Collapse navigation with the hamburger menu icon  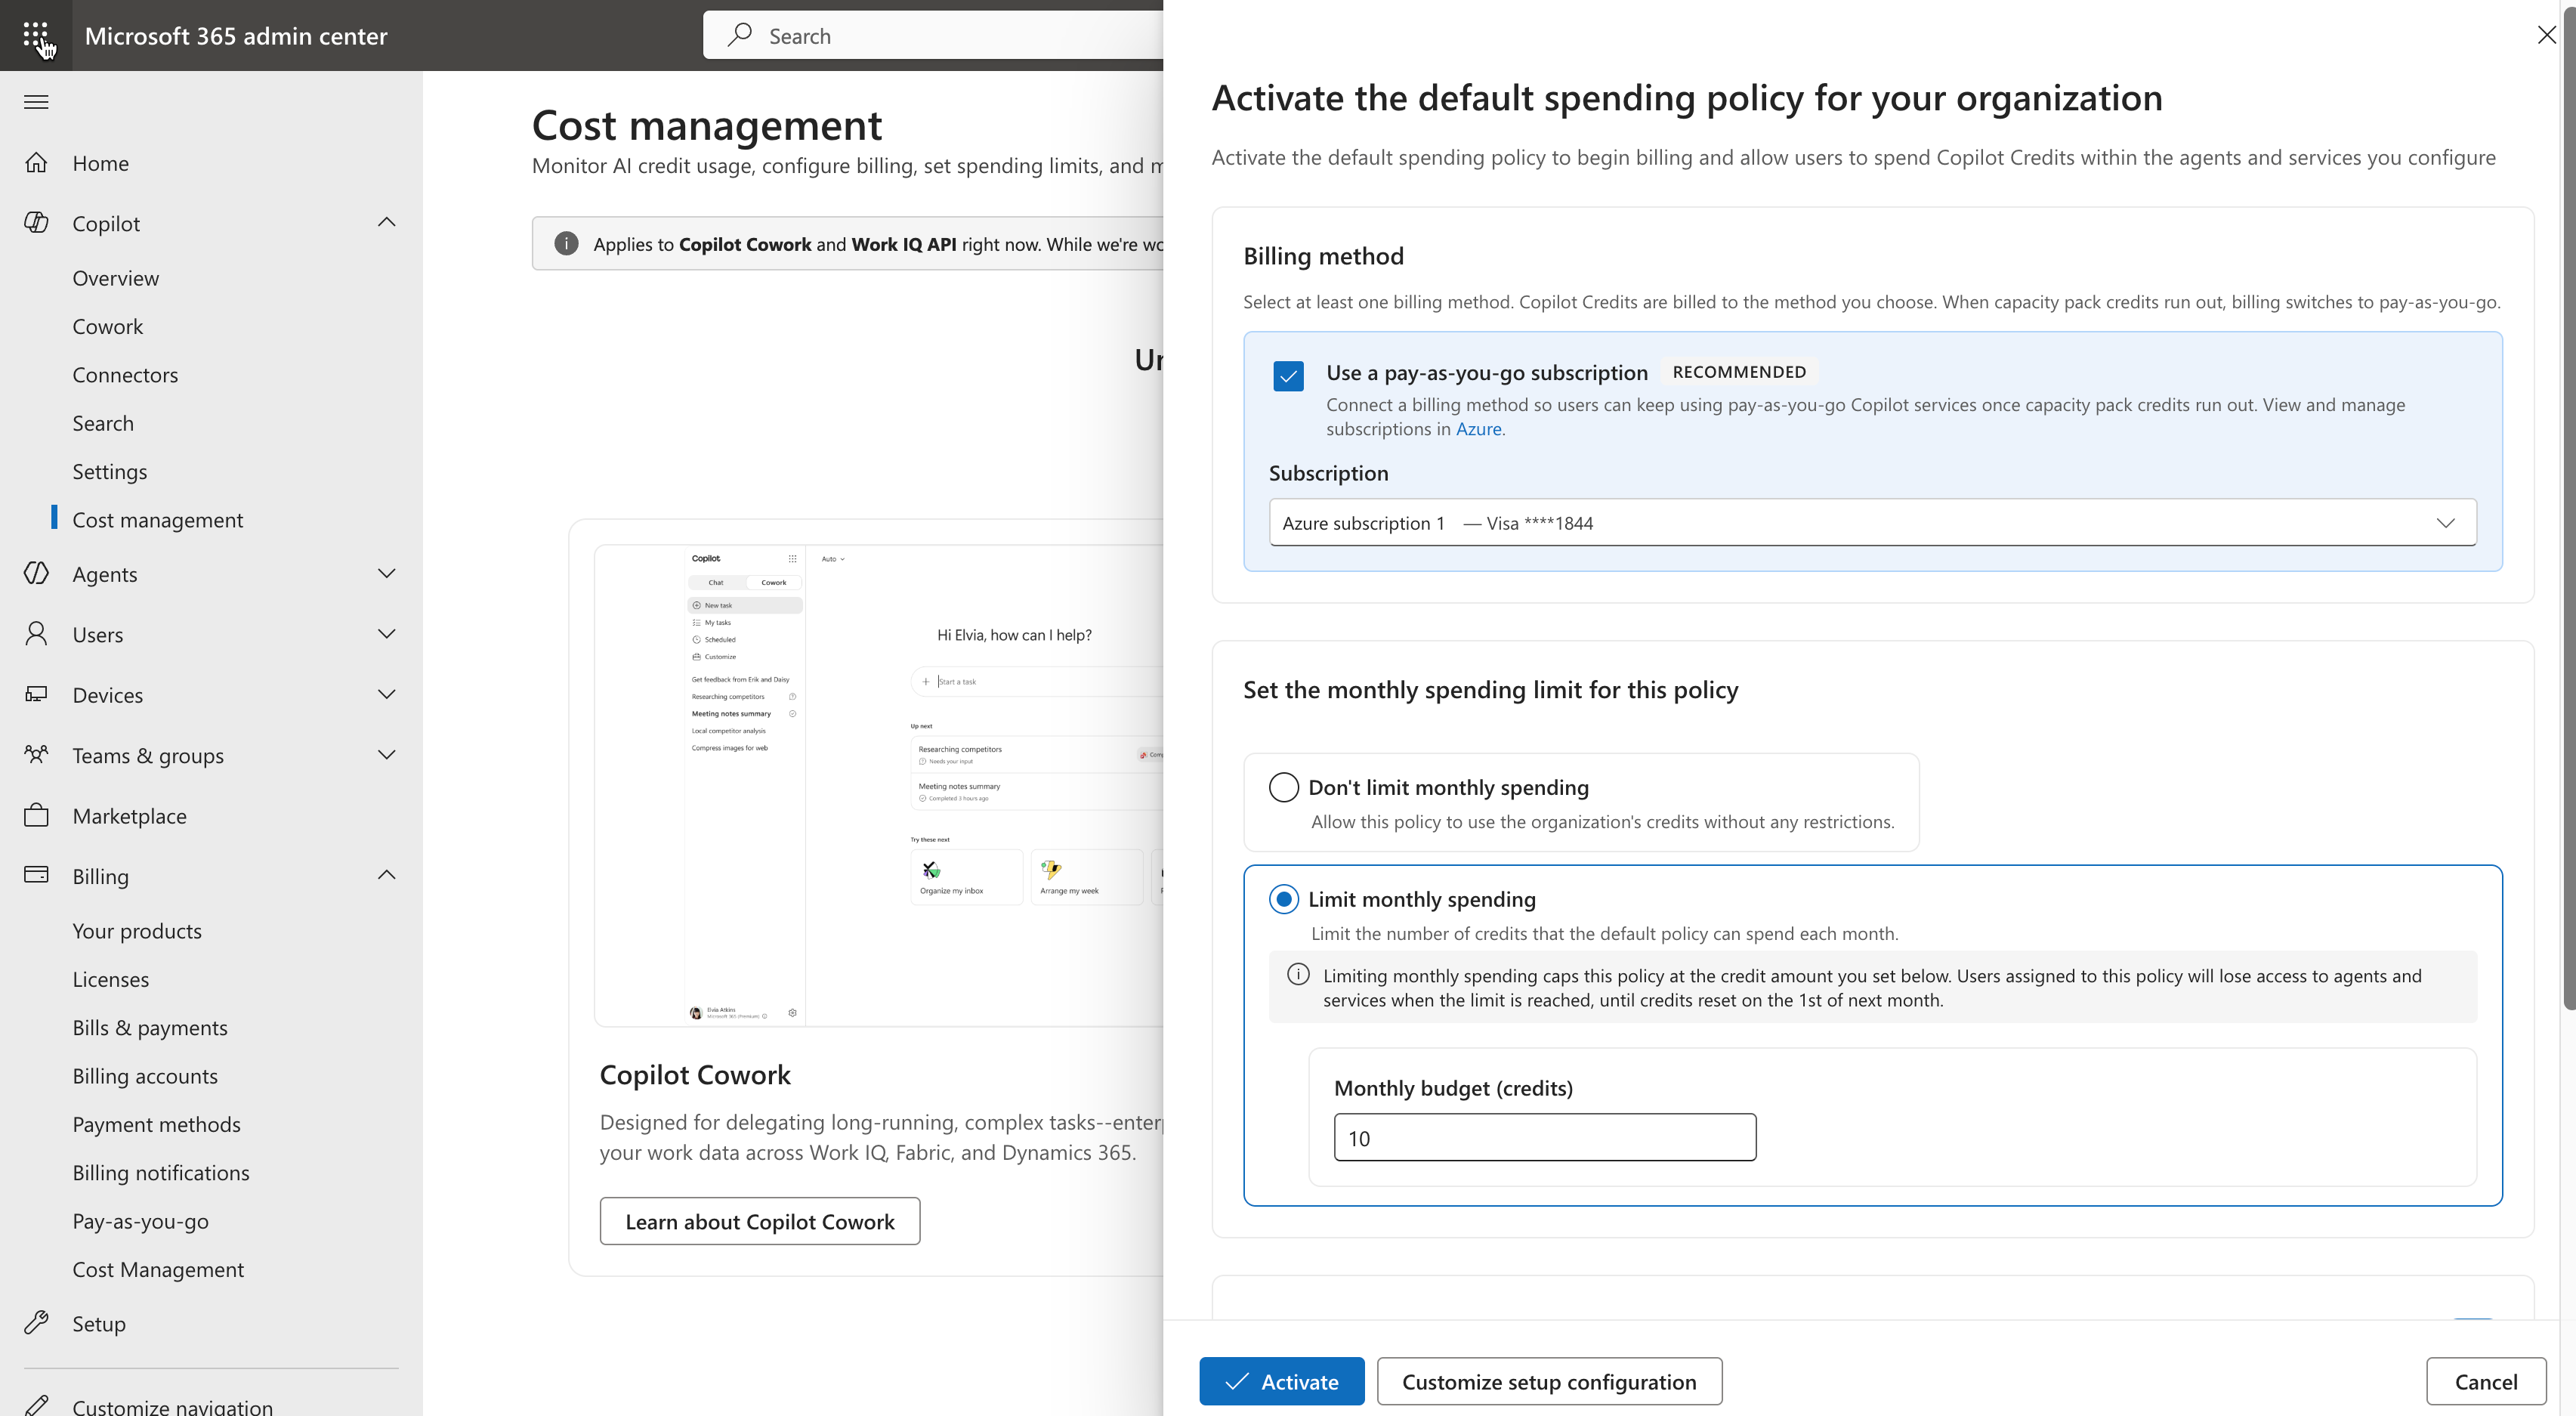point(36,102)
